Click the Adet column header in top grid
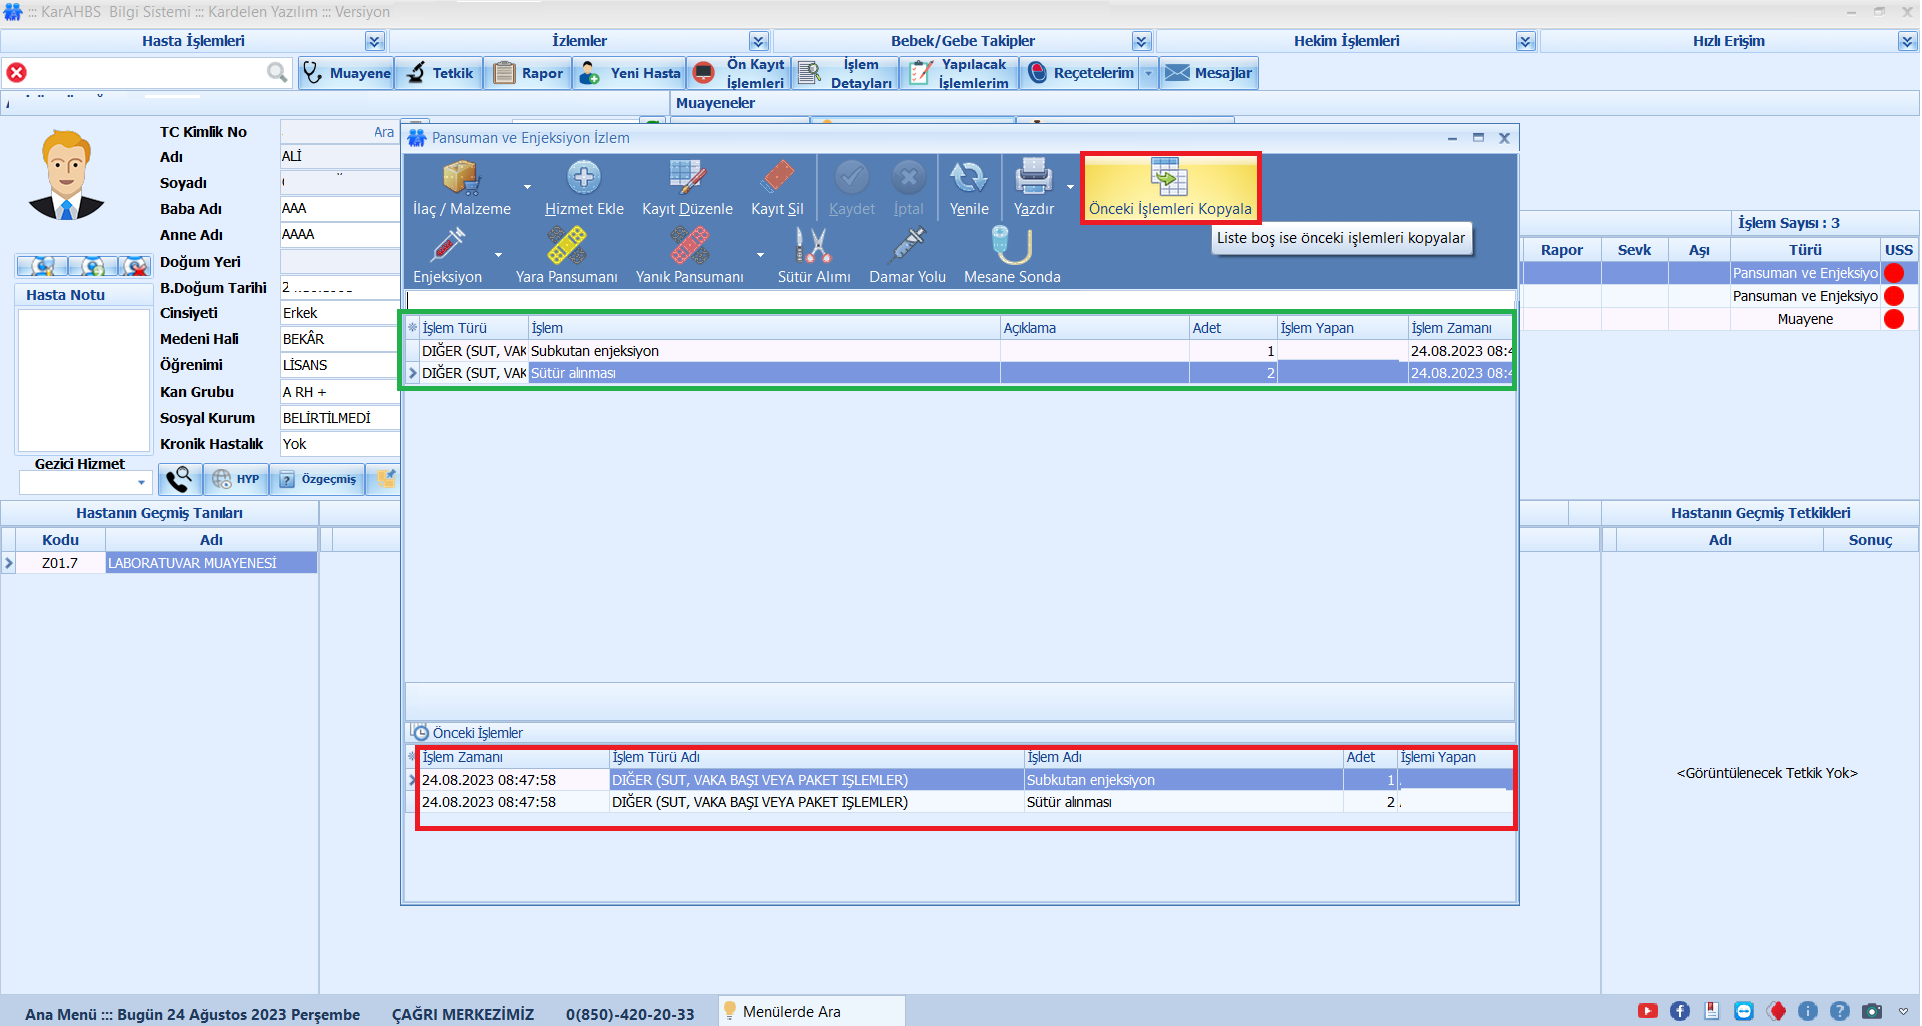Image resolution: width=1922 pixels, height=1026 pixels. (1233, 328)
